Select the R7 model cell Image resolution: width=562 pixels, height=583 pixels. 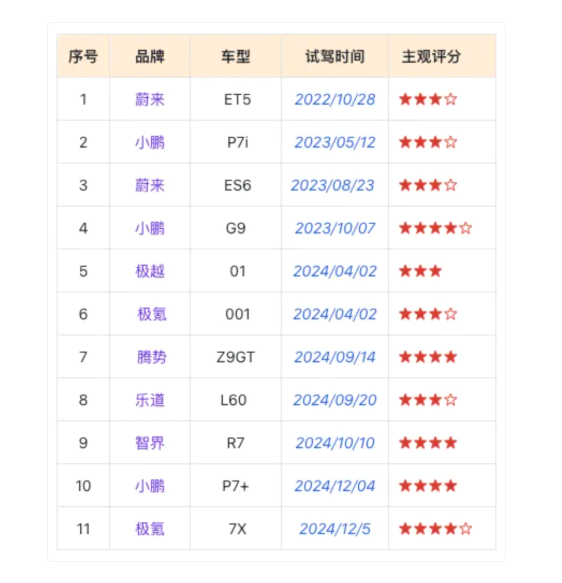click(x=236, y=443)
